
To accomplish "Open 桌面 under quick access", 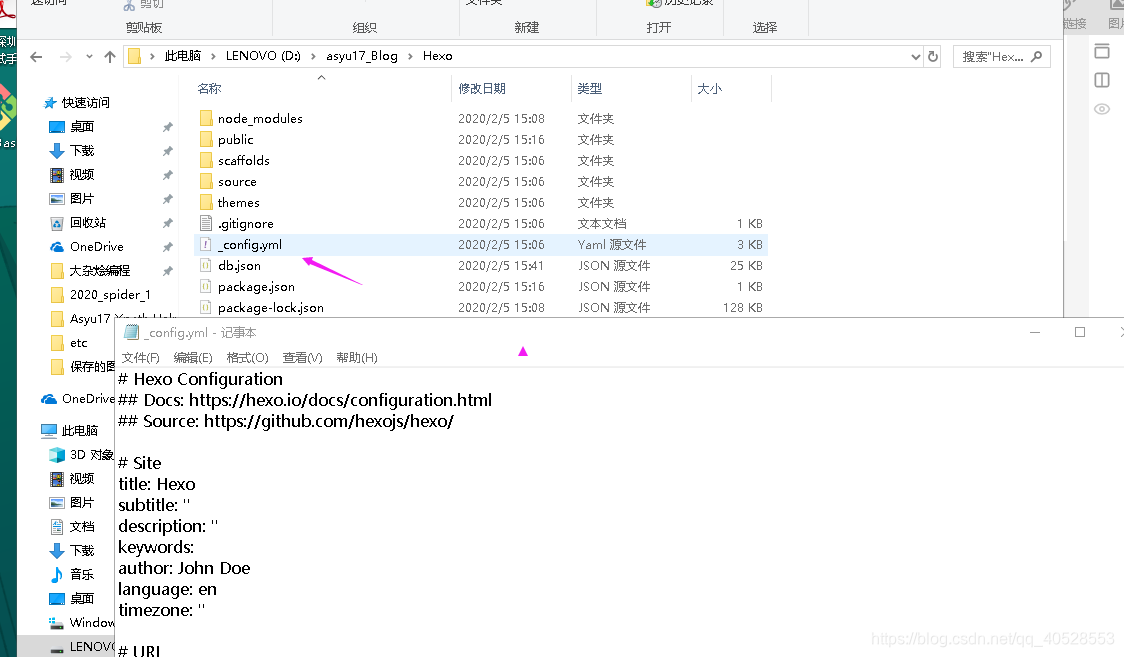I will point(82,127).
